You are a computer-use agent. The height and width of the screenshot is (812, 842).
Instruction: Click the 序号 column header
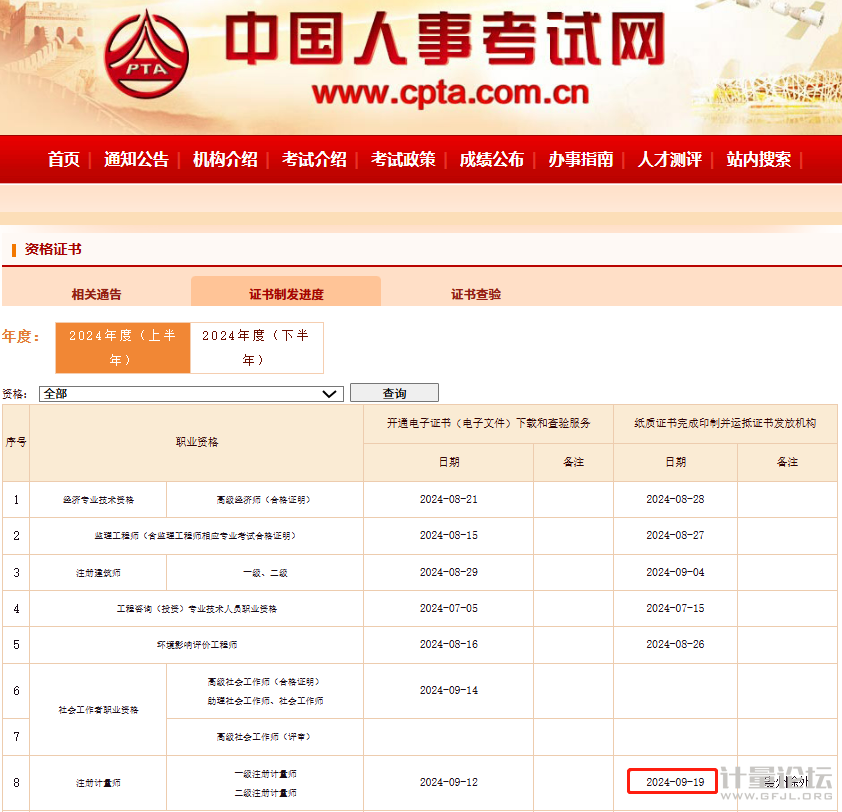pyautogui.click(x=16, y=443)
